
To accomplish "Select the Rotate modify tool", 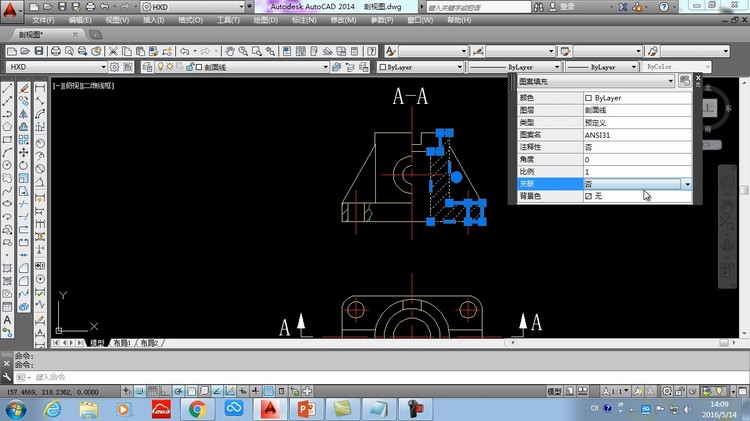I will 23,166.
